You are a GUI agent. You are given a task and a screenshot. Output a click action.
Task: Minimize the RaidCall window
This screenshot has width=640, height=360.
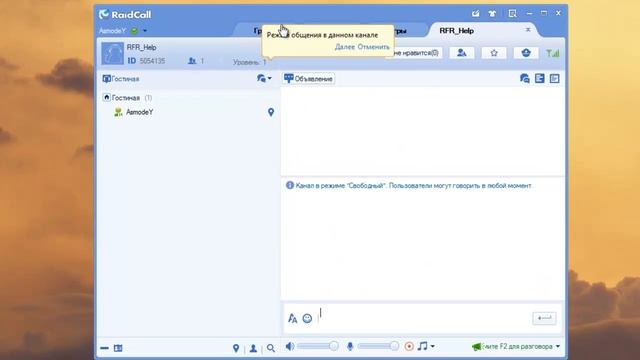coord(529,13)
